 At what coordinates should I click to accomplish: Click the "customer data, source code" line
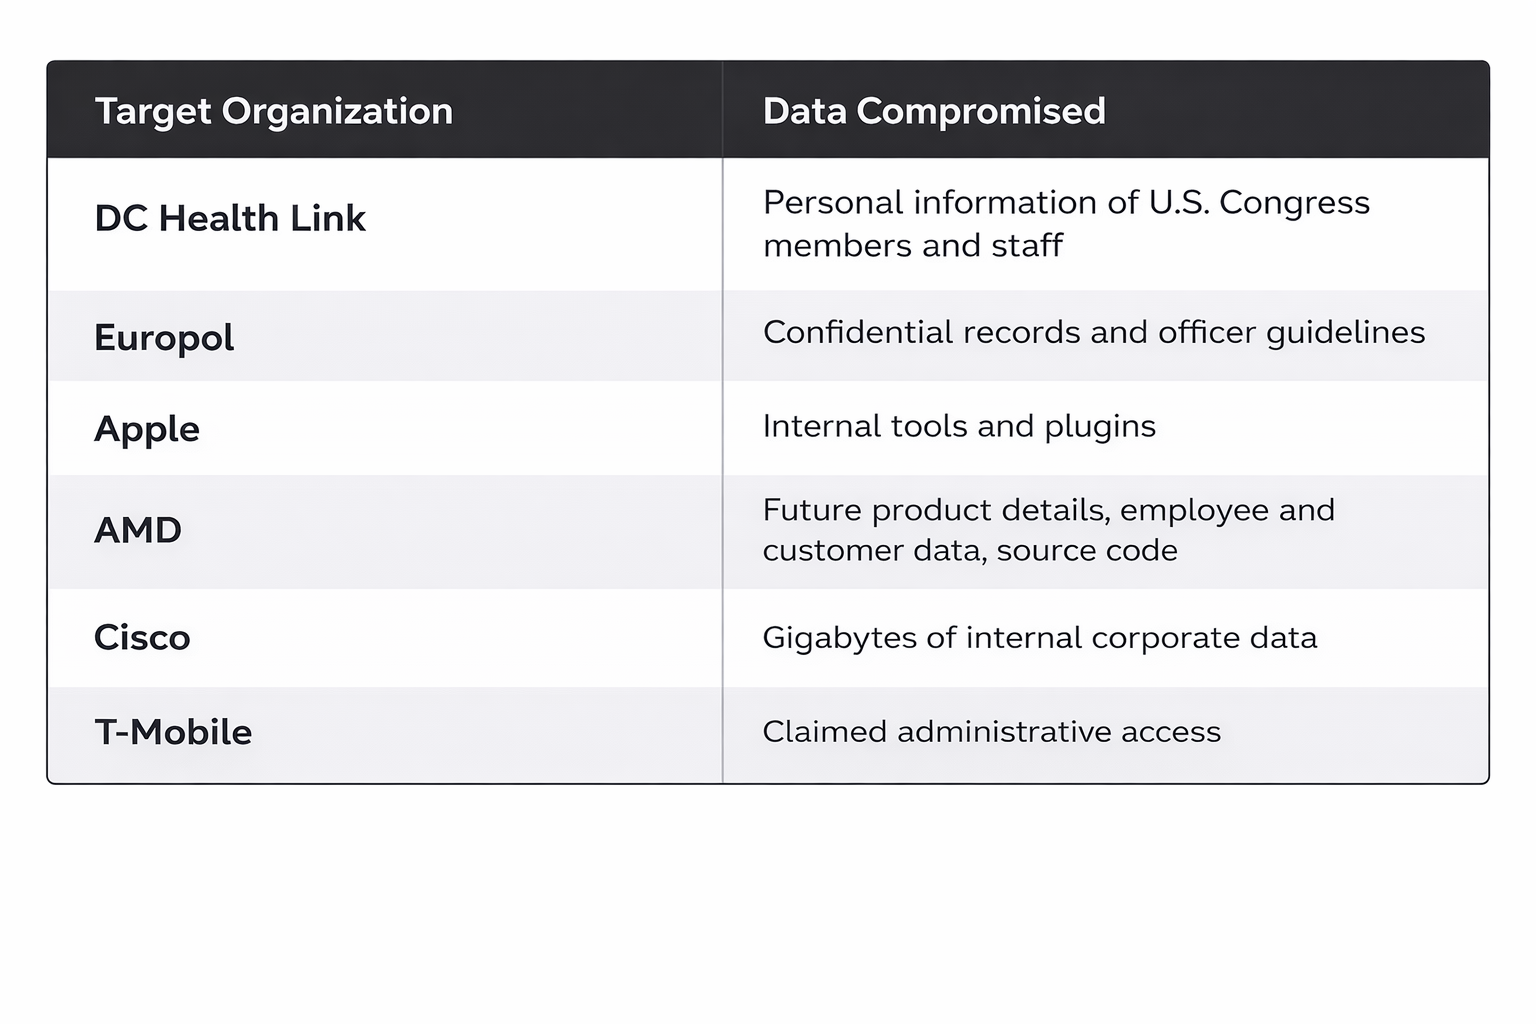click(x=969, y=551)
